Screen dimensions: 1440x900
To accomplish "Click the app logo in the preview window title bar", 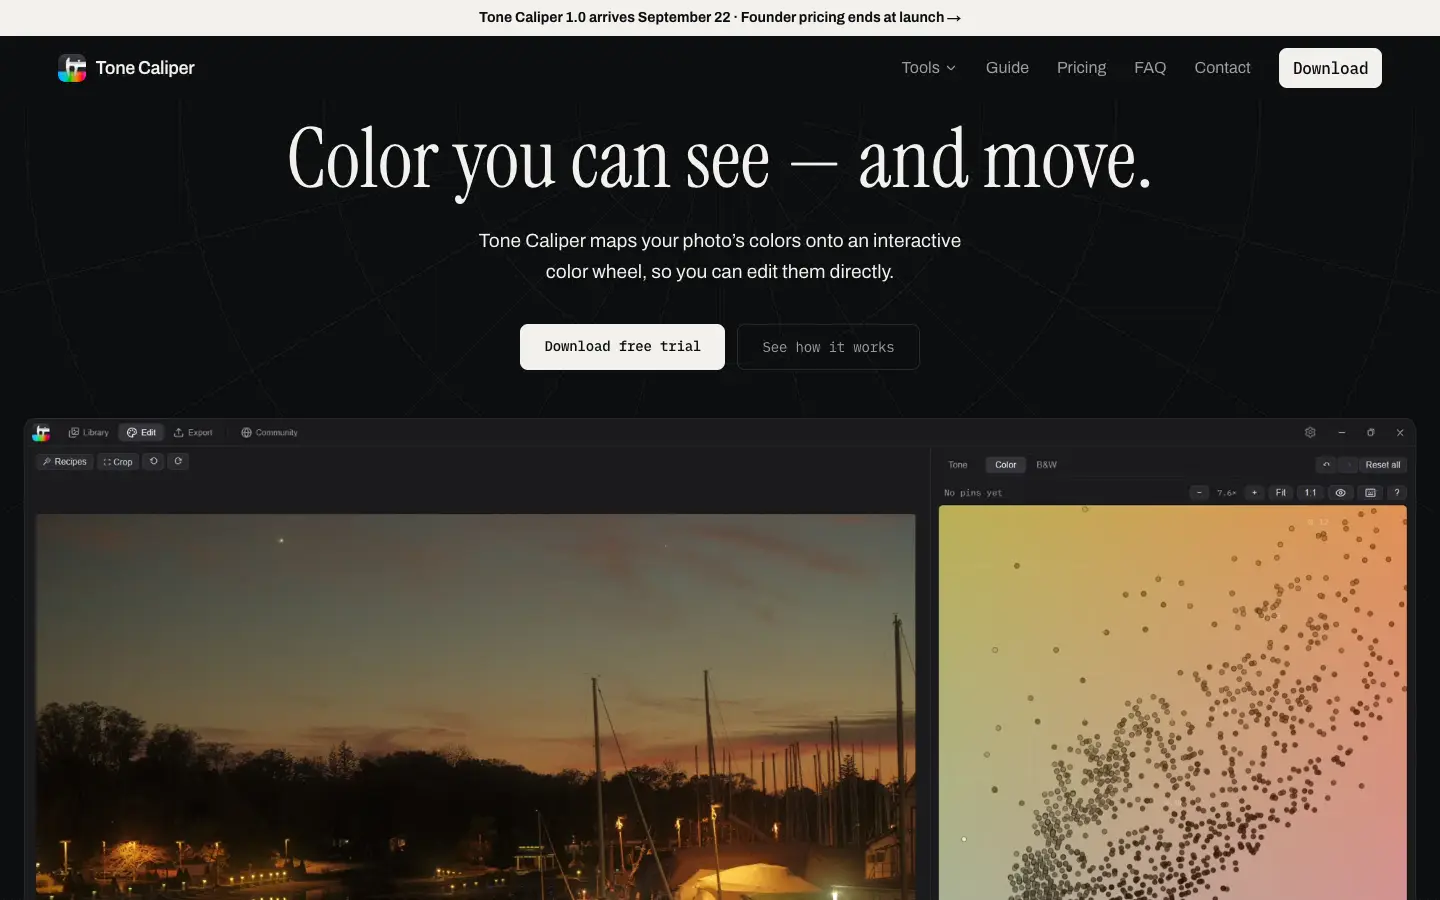I will coord(41,433).
